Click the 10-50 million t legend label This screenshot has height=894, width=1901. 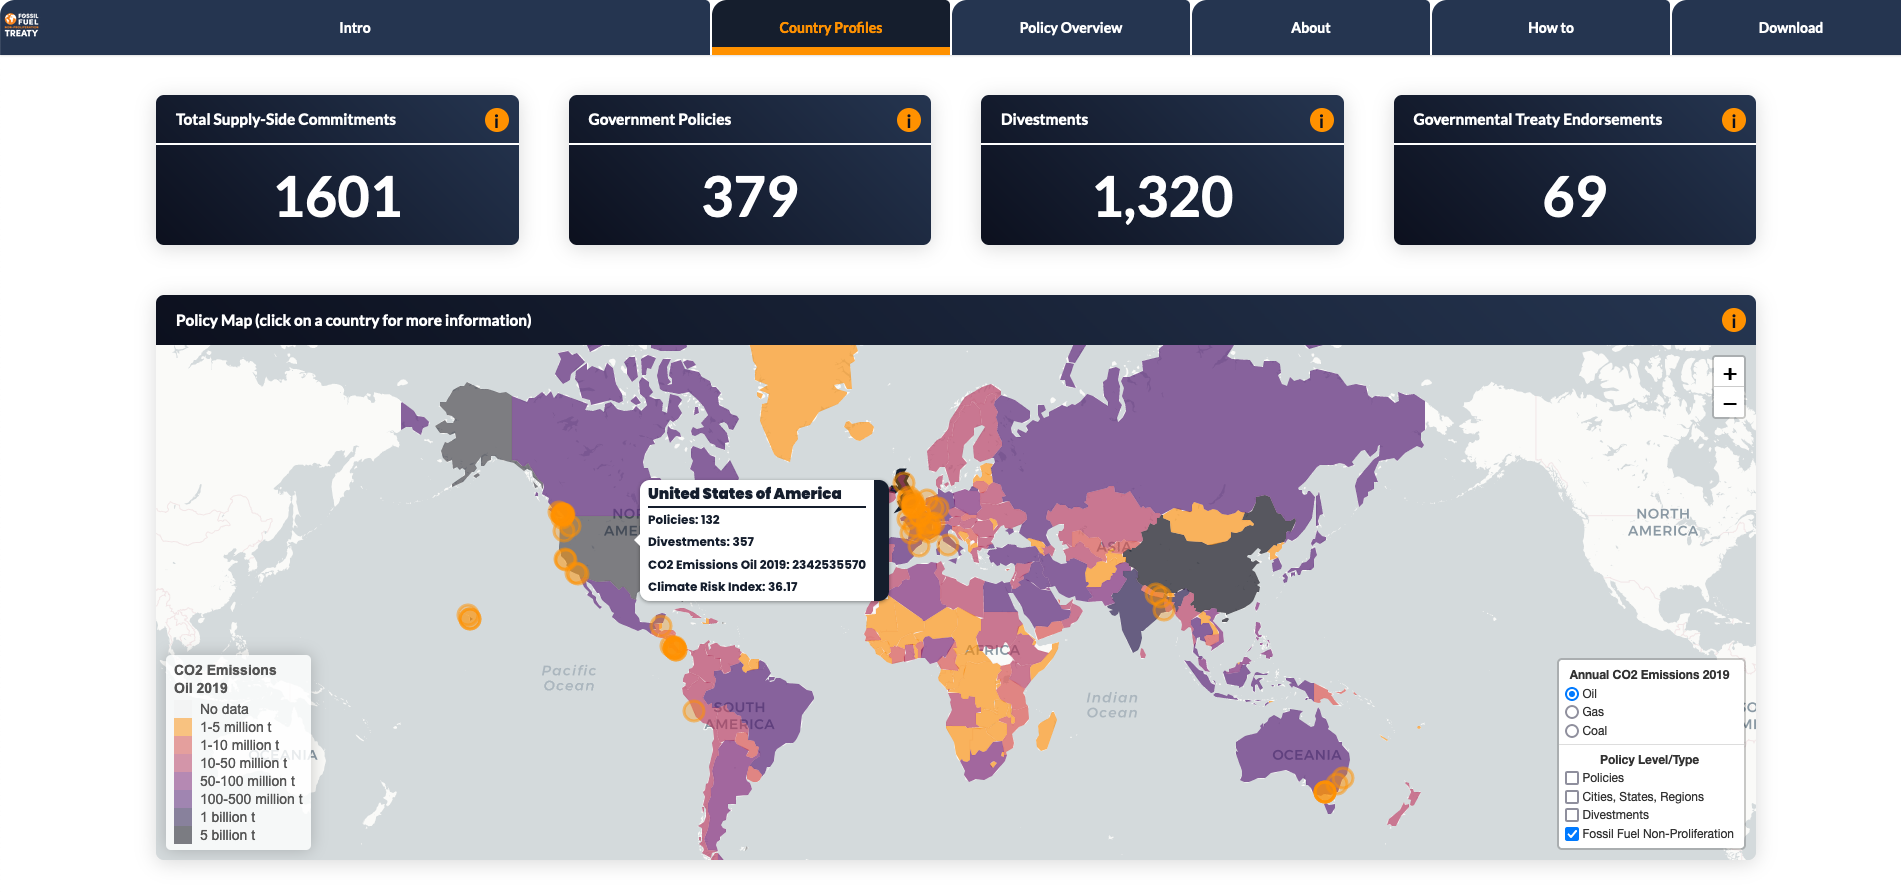tap(244, 763)
